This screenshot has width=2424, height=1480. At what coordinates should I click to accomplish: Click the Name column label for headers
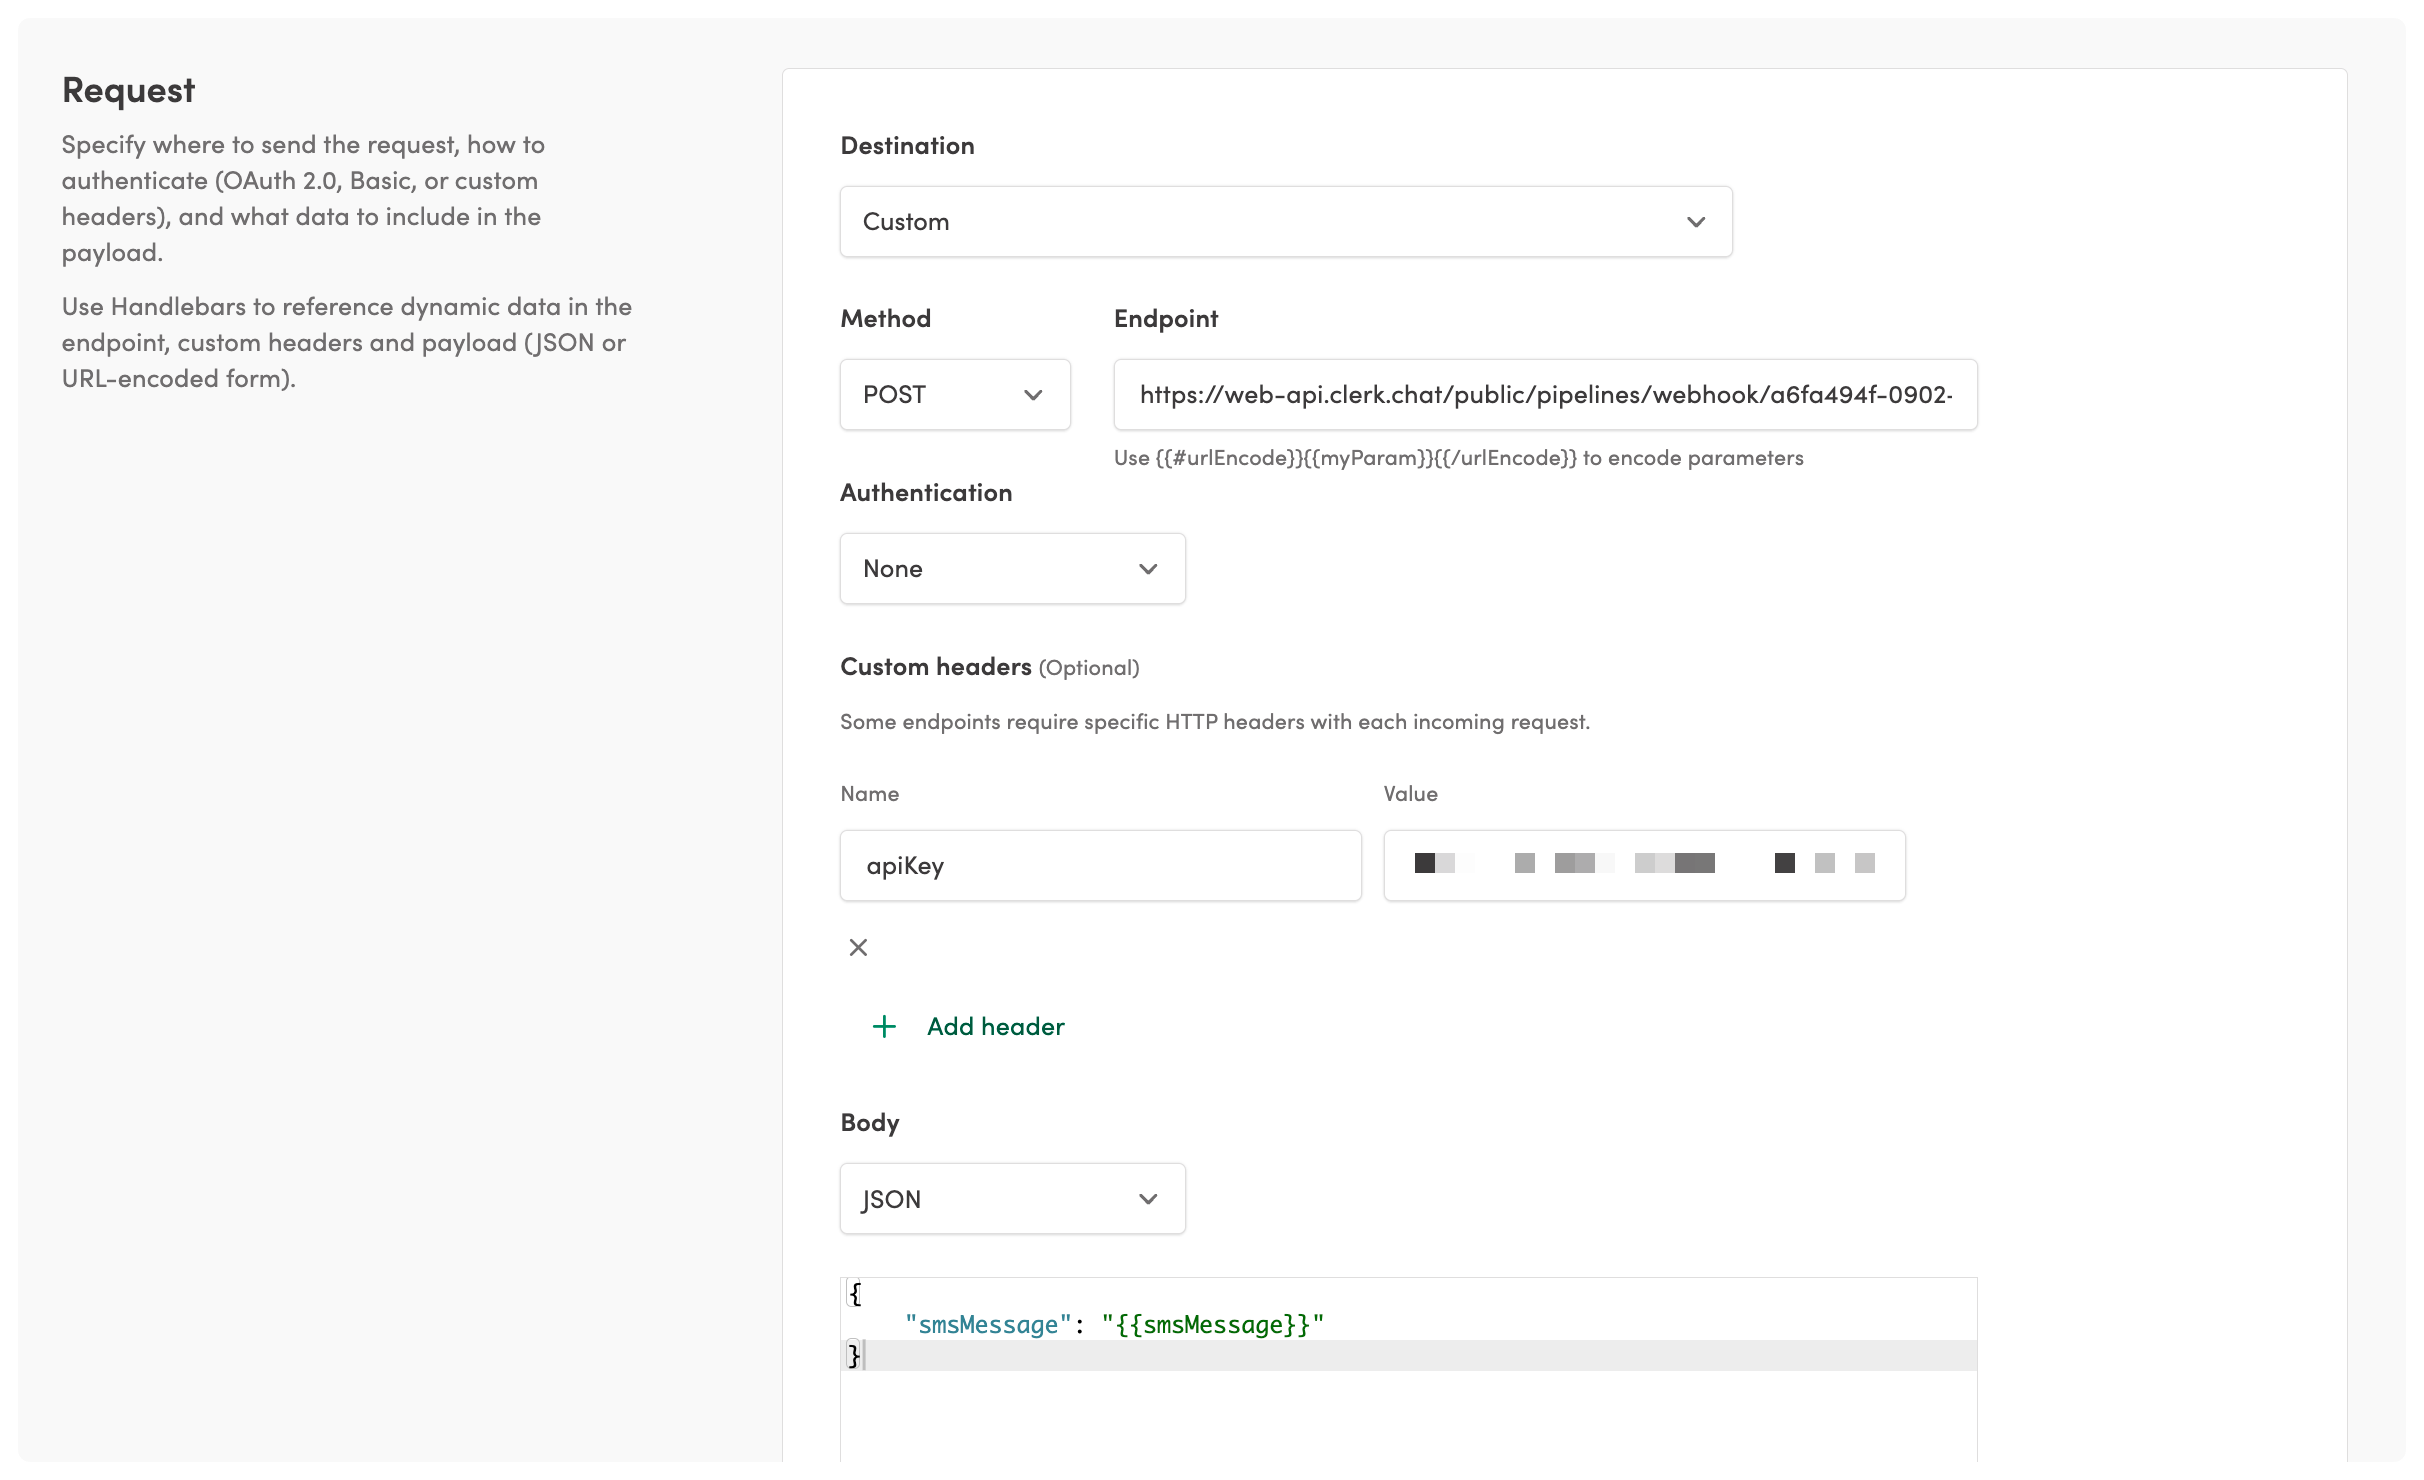pos(869,793)
